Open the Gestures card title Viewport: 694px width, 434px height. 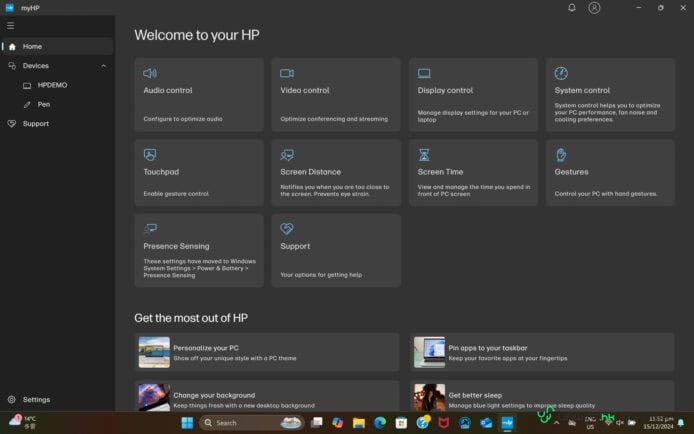571,172
